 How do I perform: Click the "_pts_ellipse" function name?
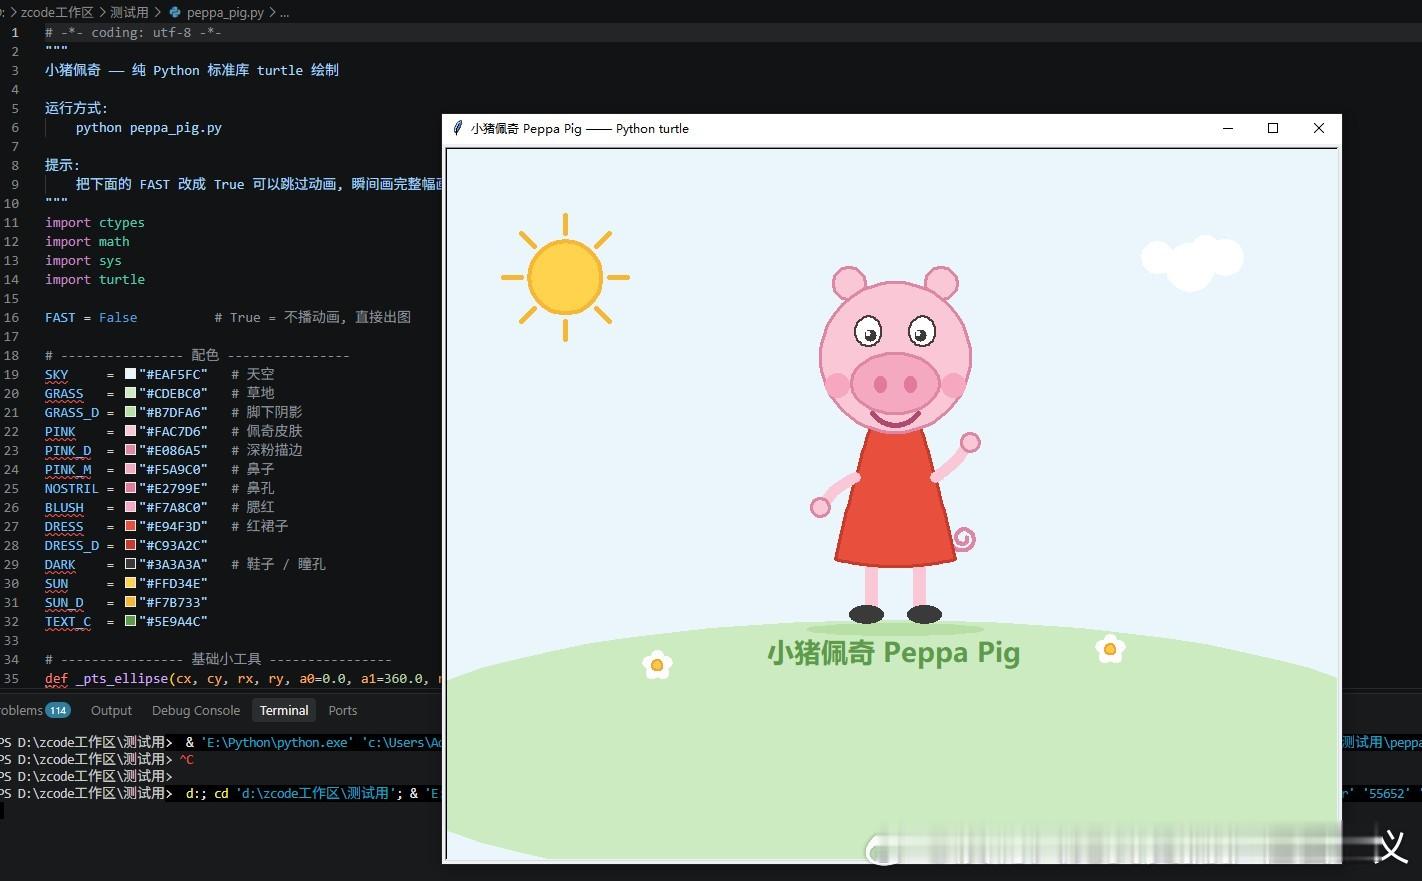[122, 678]
